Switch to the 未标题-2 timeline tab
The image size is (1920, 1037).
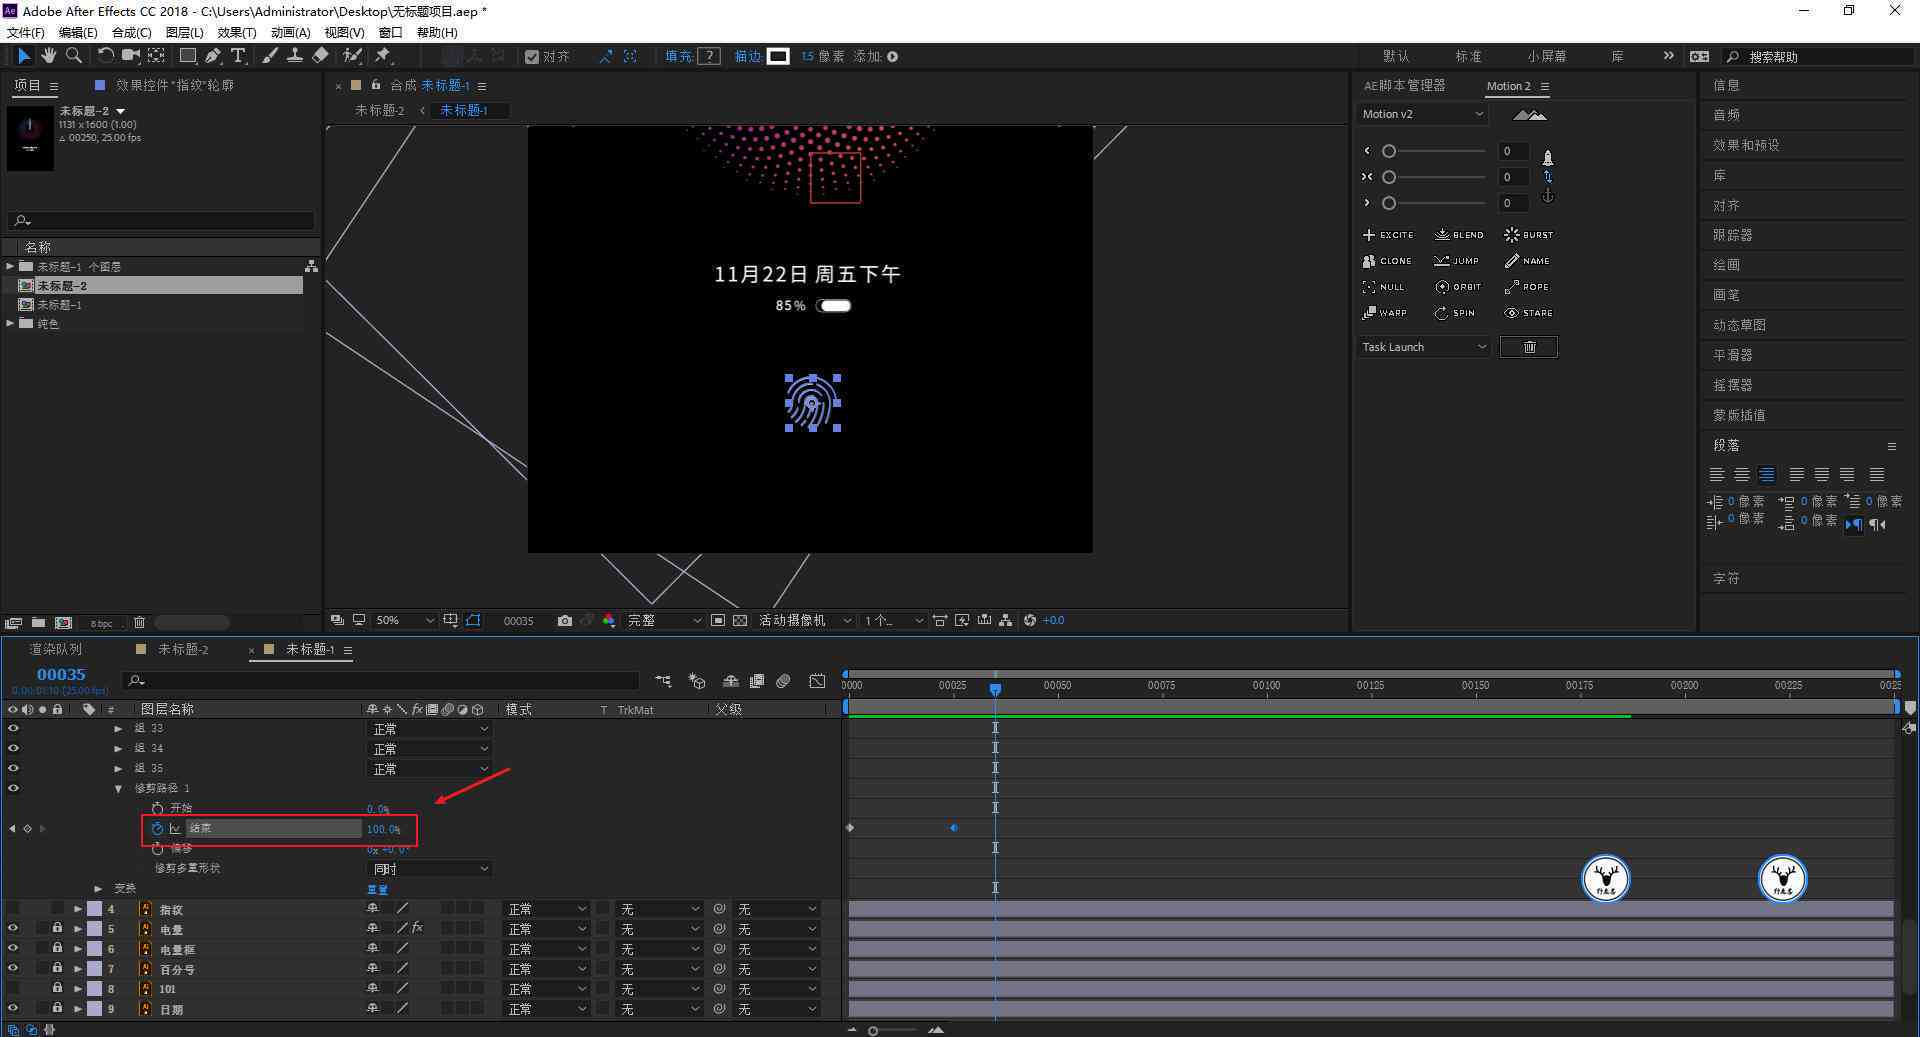(x=183, y=650)
